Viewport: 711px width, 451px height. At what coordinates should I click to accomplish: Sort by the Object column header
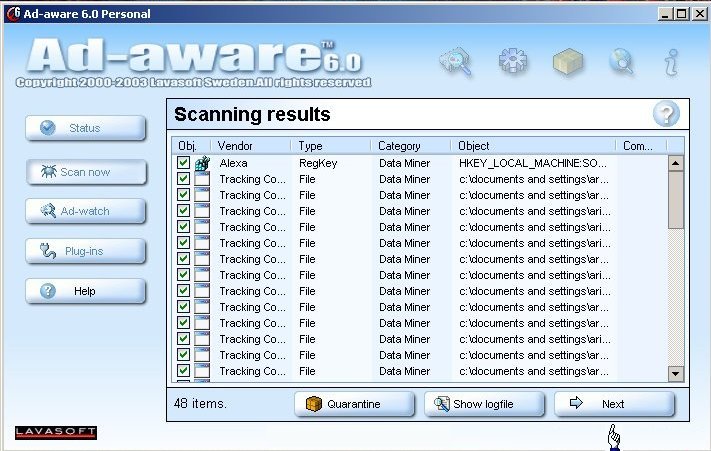tap(534, 146)
